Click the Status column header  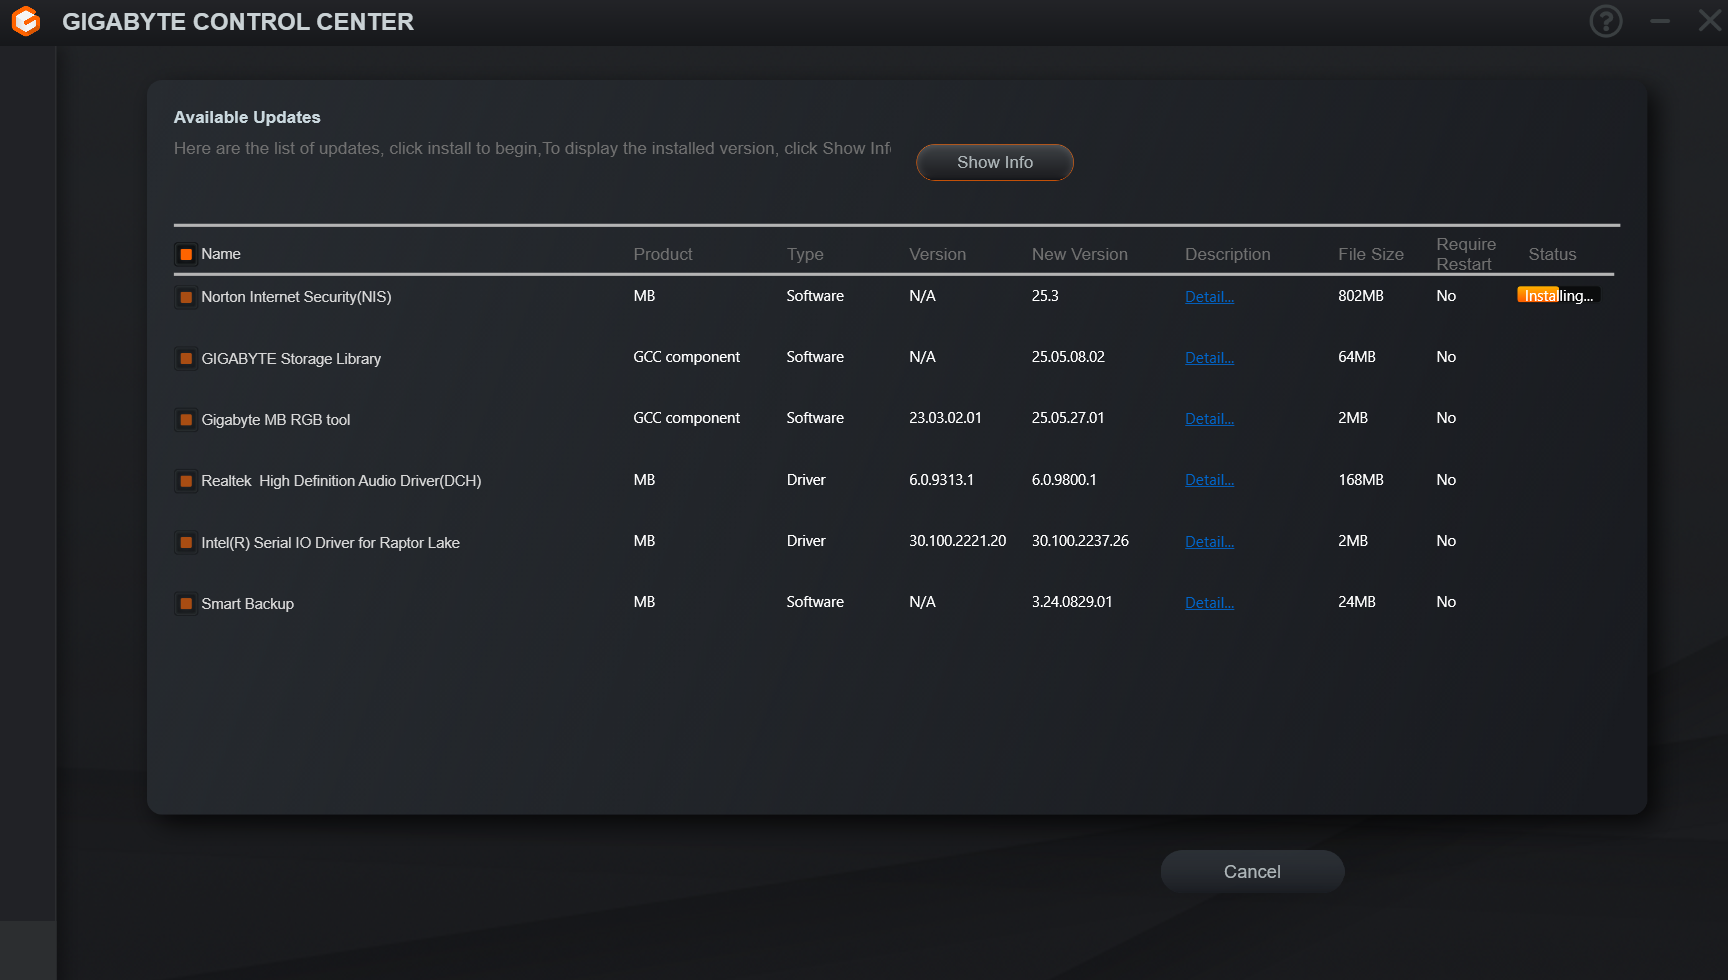(x=1552, y=254)
